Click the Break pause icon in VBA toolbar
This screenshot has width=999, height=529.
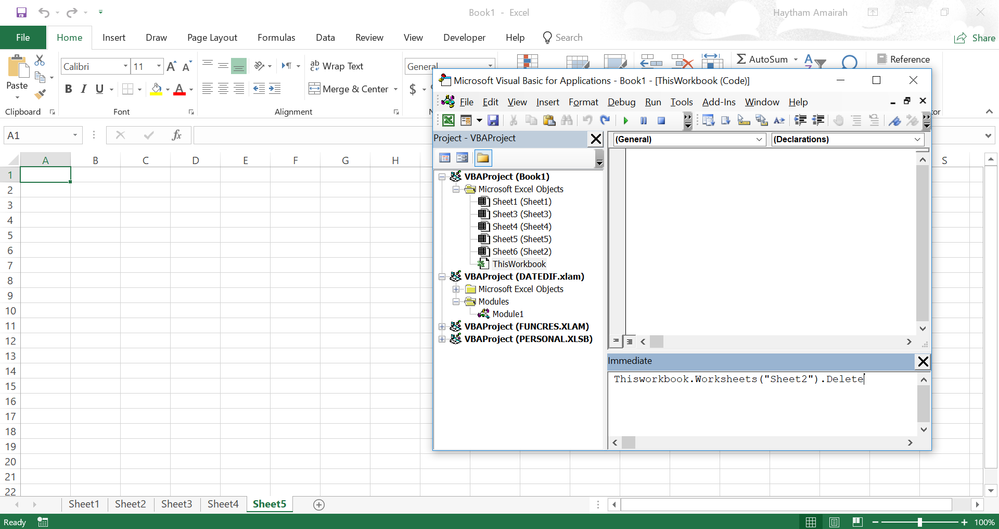point(643,120)
